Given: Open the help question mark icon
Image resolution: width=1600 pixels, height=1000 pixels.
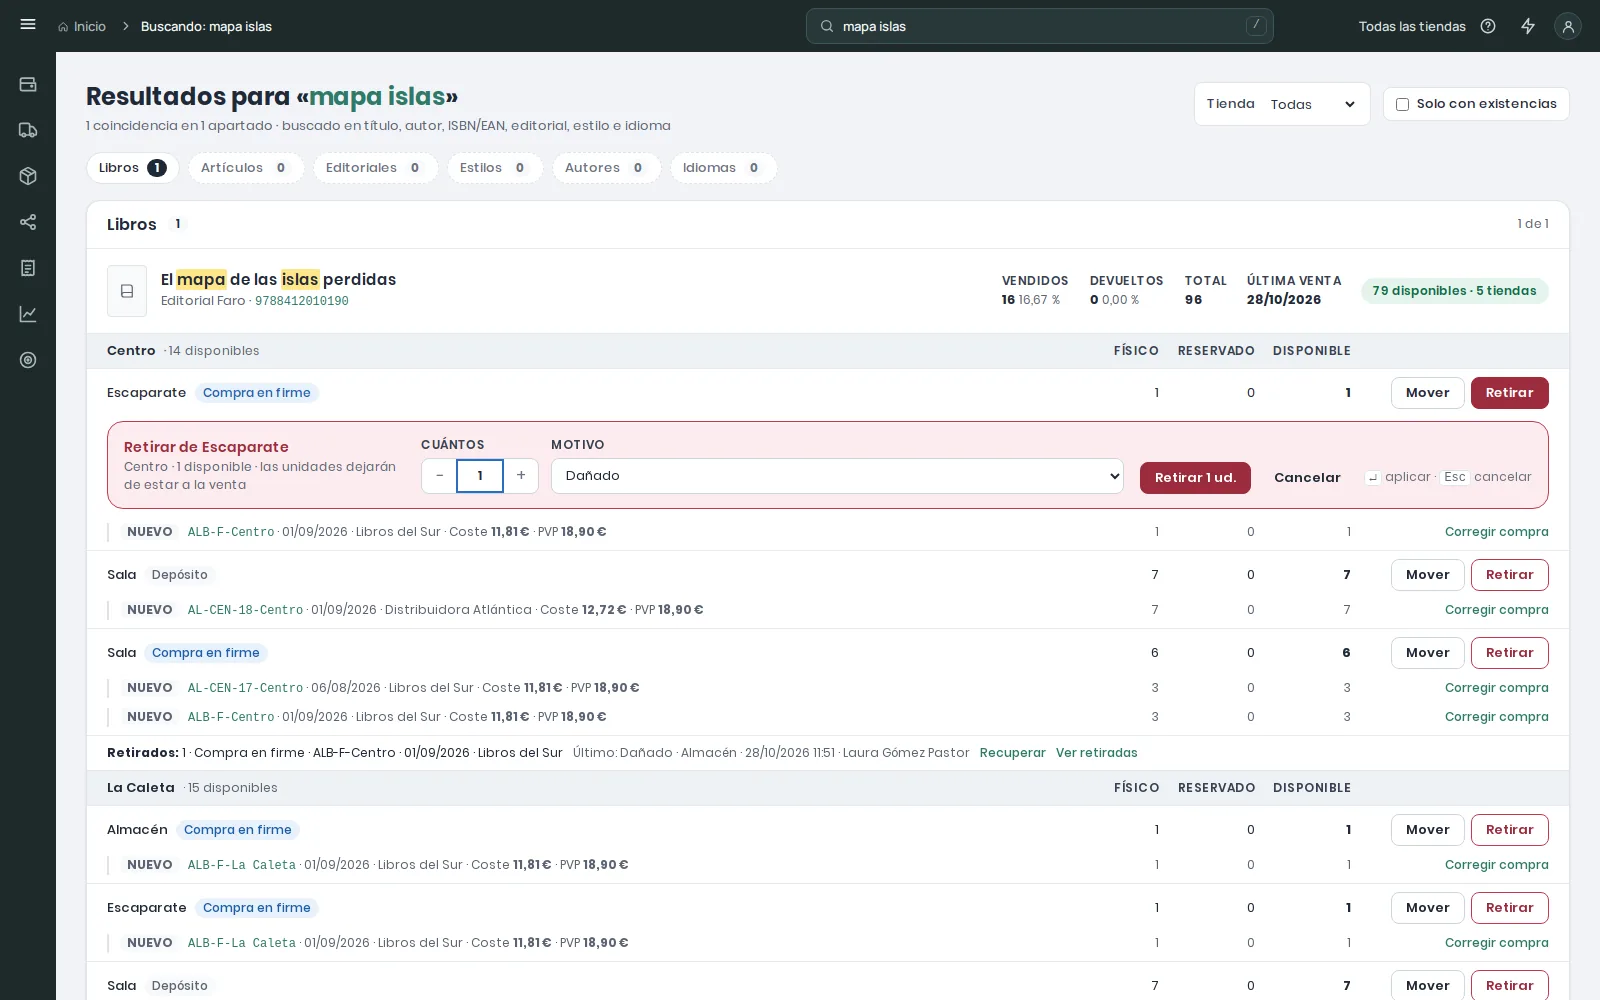Looking at the screenshot, I should (x=1488, y=26).
